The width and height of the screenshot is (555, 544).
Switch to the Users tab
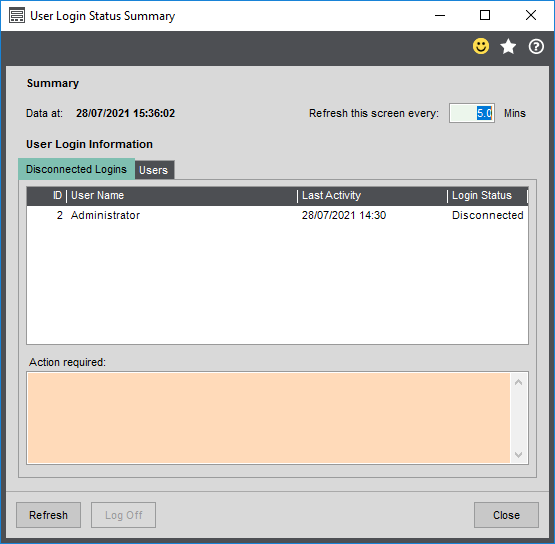click(154, 170)
